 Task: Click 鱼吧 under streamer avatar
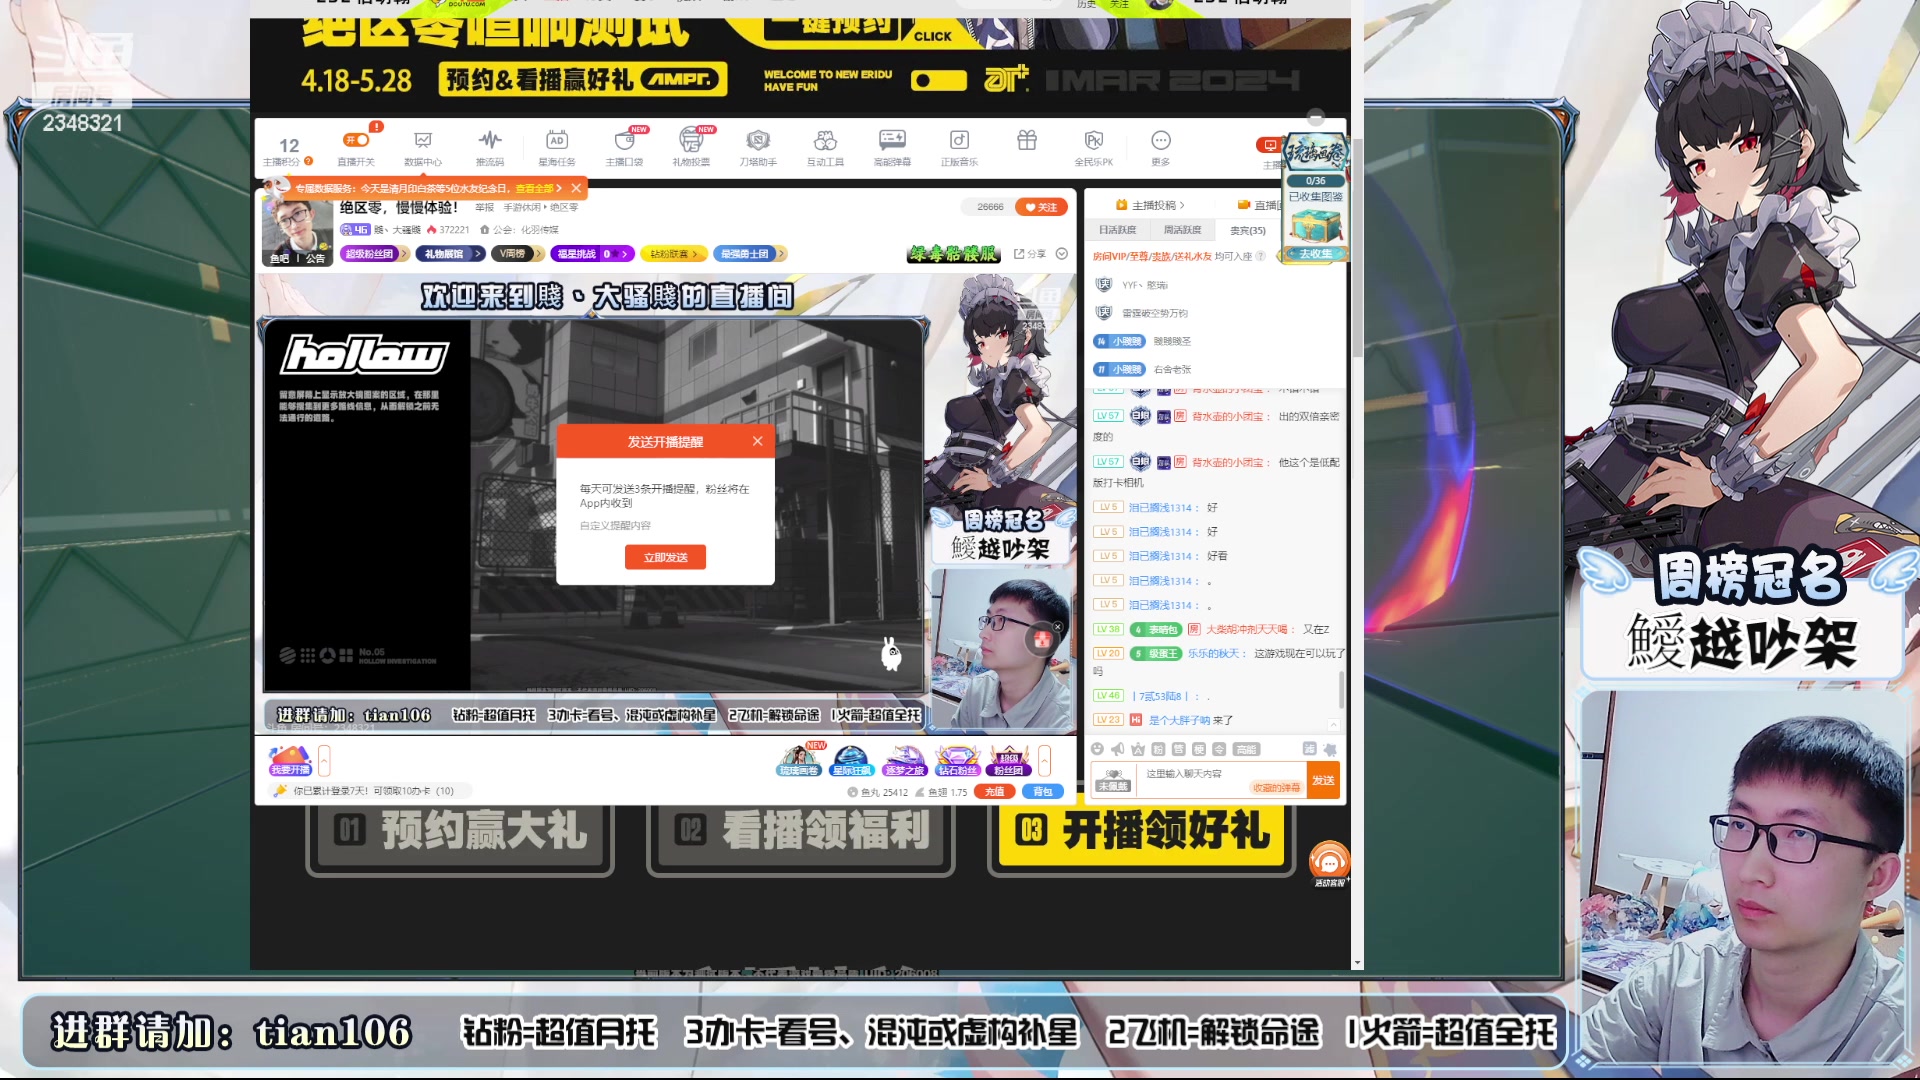[x=279, y=259]
